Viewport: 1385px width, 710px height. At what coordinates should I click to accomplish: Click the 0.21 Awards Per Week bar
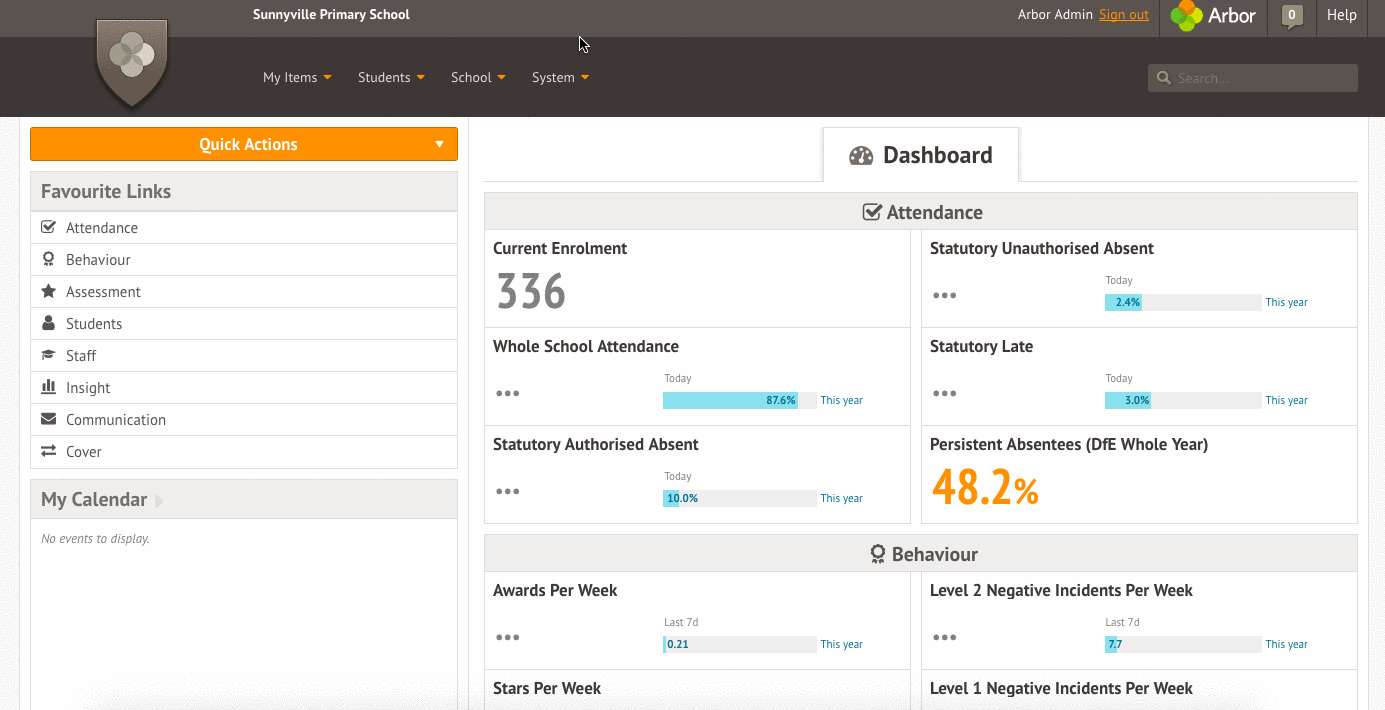[740, 644]
